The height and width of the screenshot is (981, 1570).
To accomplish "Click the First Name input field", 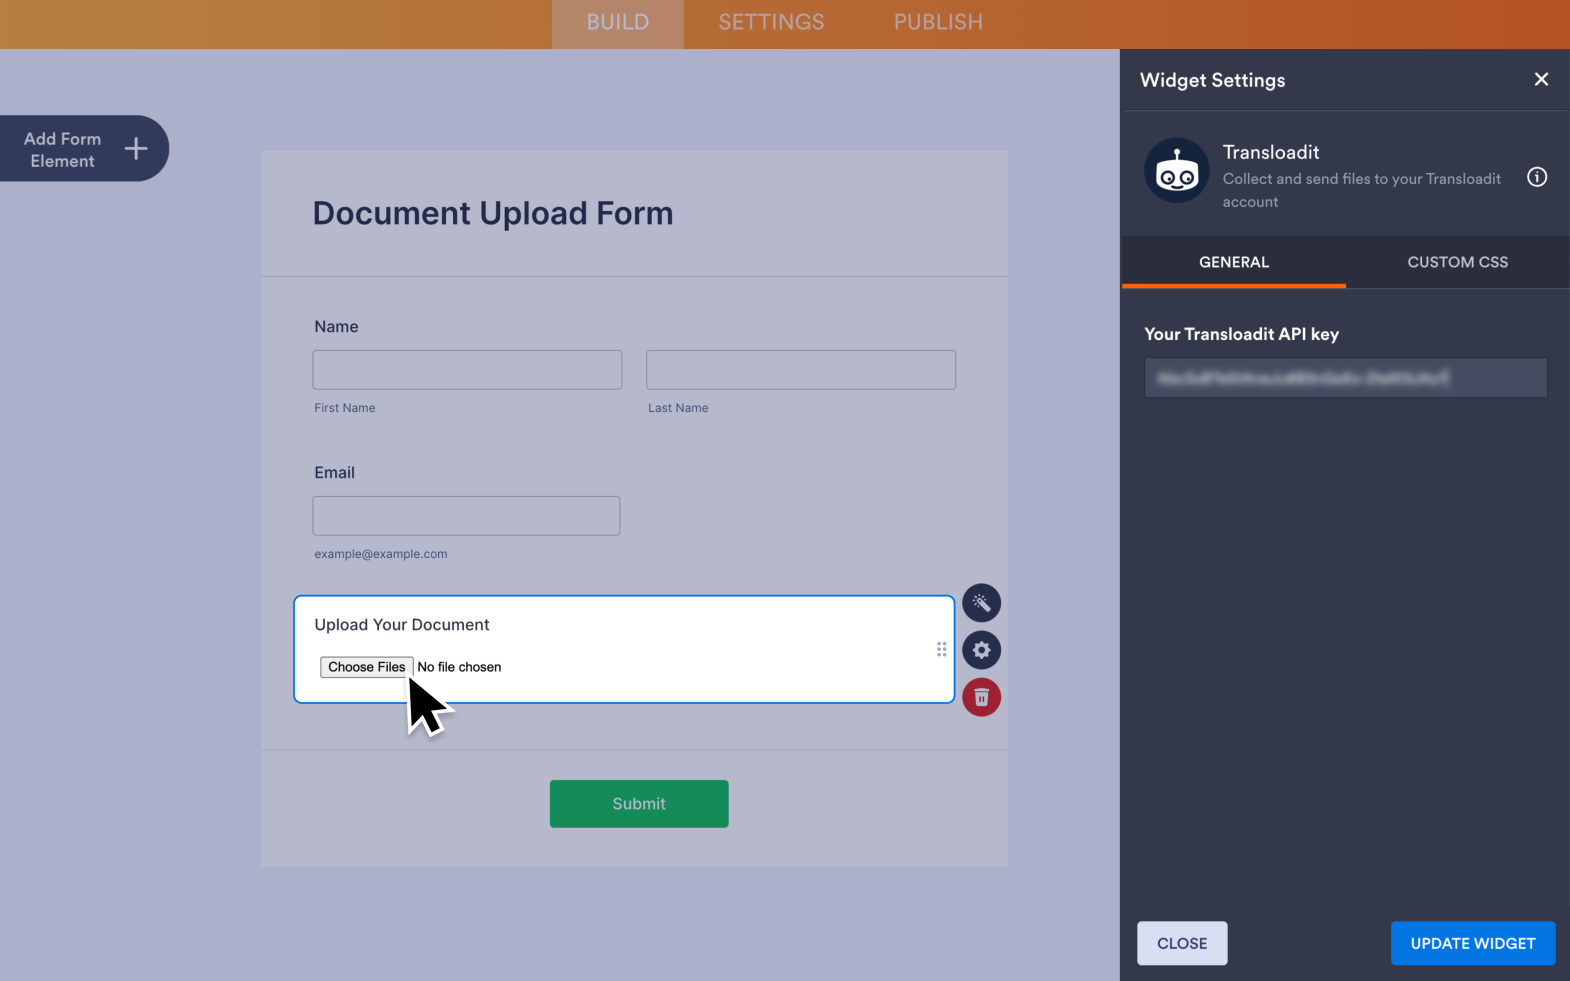I will [x=467, y=370].
